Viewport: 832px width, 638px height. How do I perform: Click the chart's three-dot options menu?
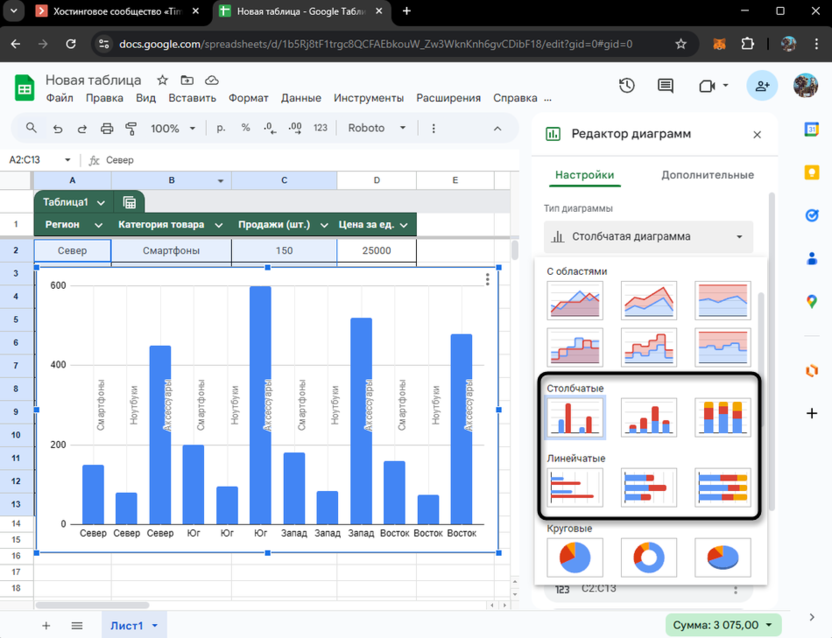point(488,280)
